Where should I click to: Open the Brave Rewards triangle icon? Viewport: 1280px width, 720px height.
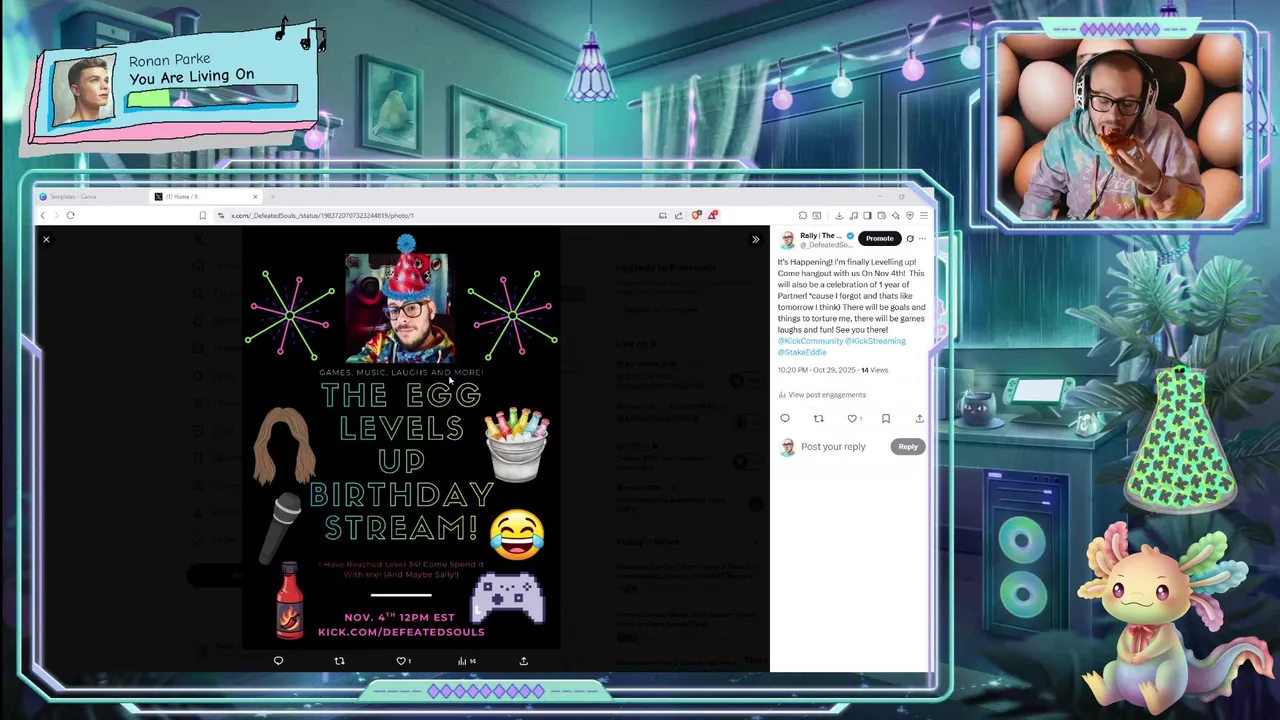712,215
